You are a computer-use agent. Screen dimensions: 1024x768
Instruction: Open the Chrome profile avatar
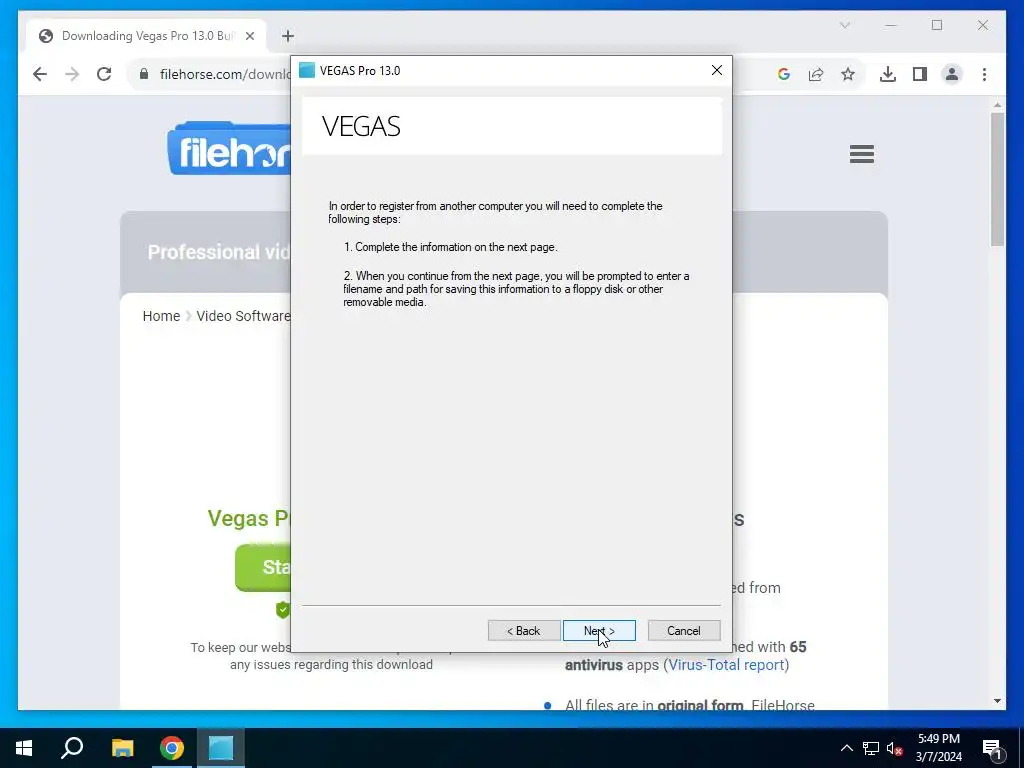coord(952,74)
